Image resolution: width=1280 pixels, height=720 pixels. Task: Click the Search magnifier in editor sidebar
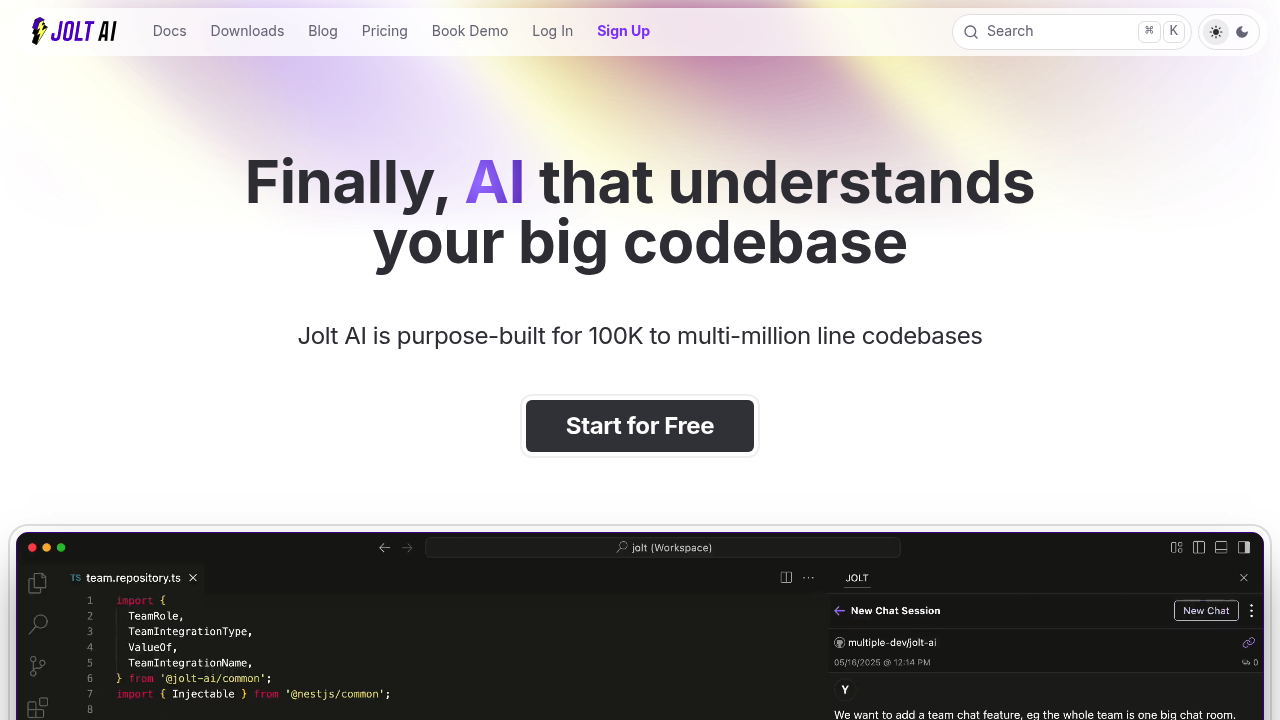point(38,625)
